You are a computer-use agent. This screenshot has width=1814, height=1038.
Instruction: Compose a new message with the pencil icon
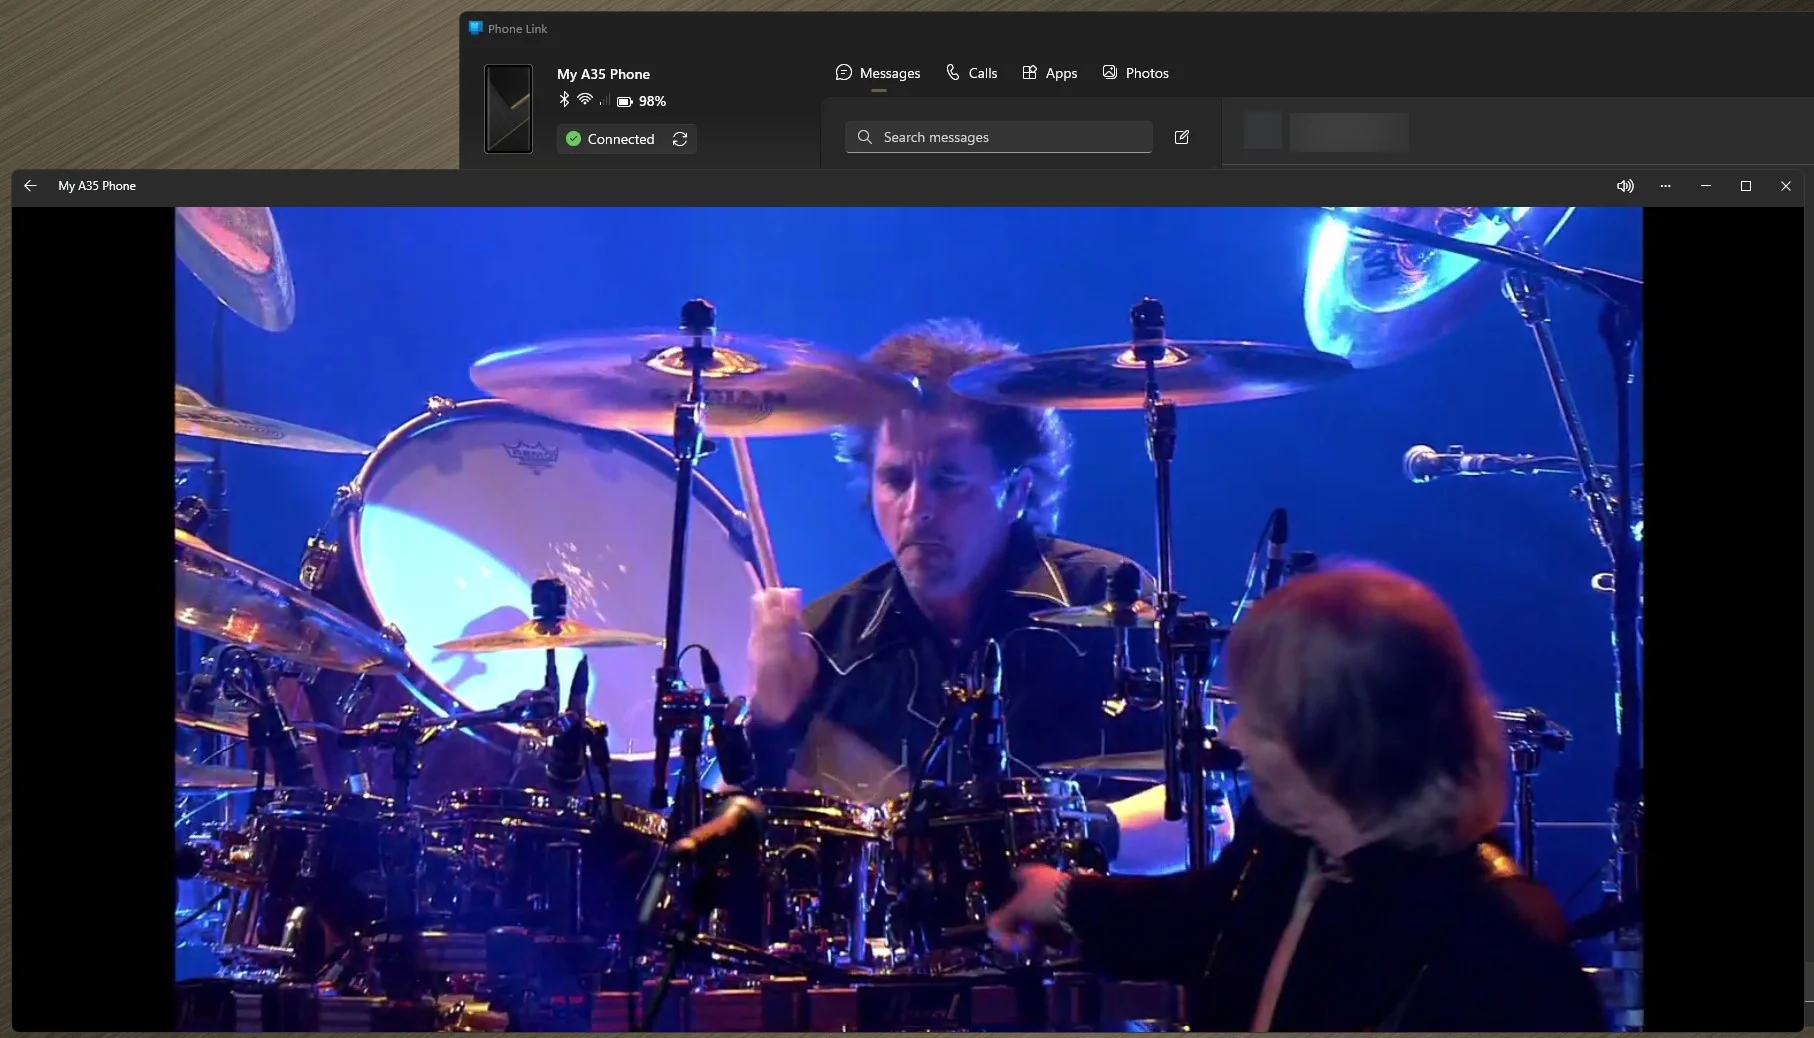click(x=1181, y=137)
